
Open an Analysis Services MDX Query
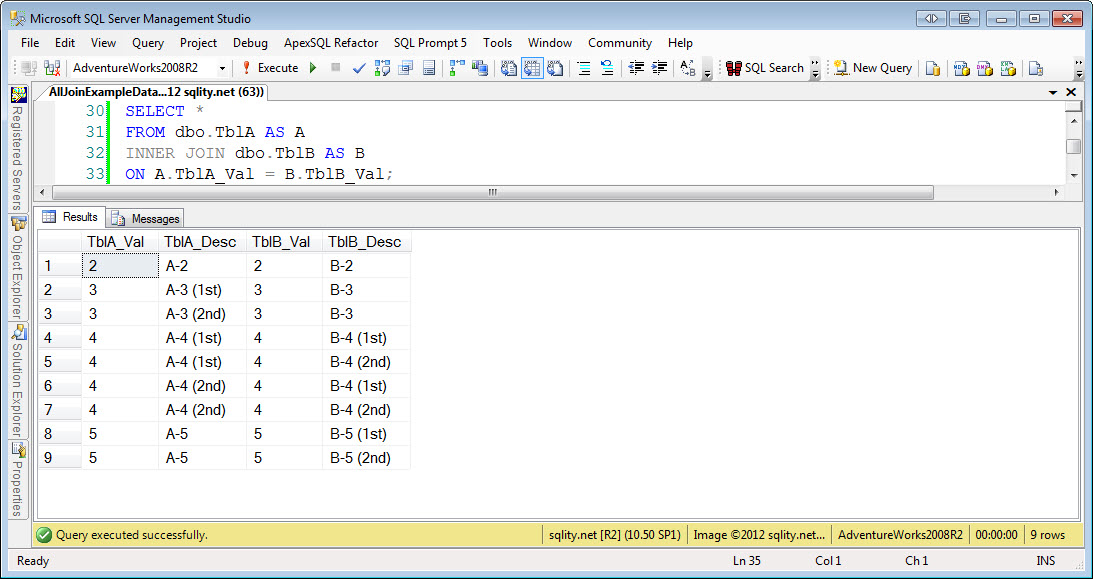click(x=962, y=68)
